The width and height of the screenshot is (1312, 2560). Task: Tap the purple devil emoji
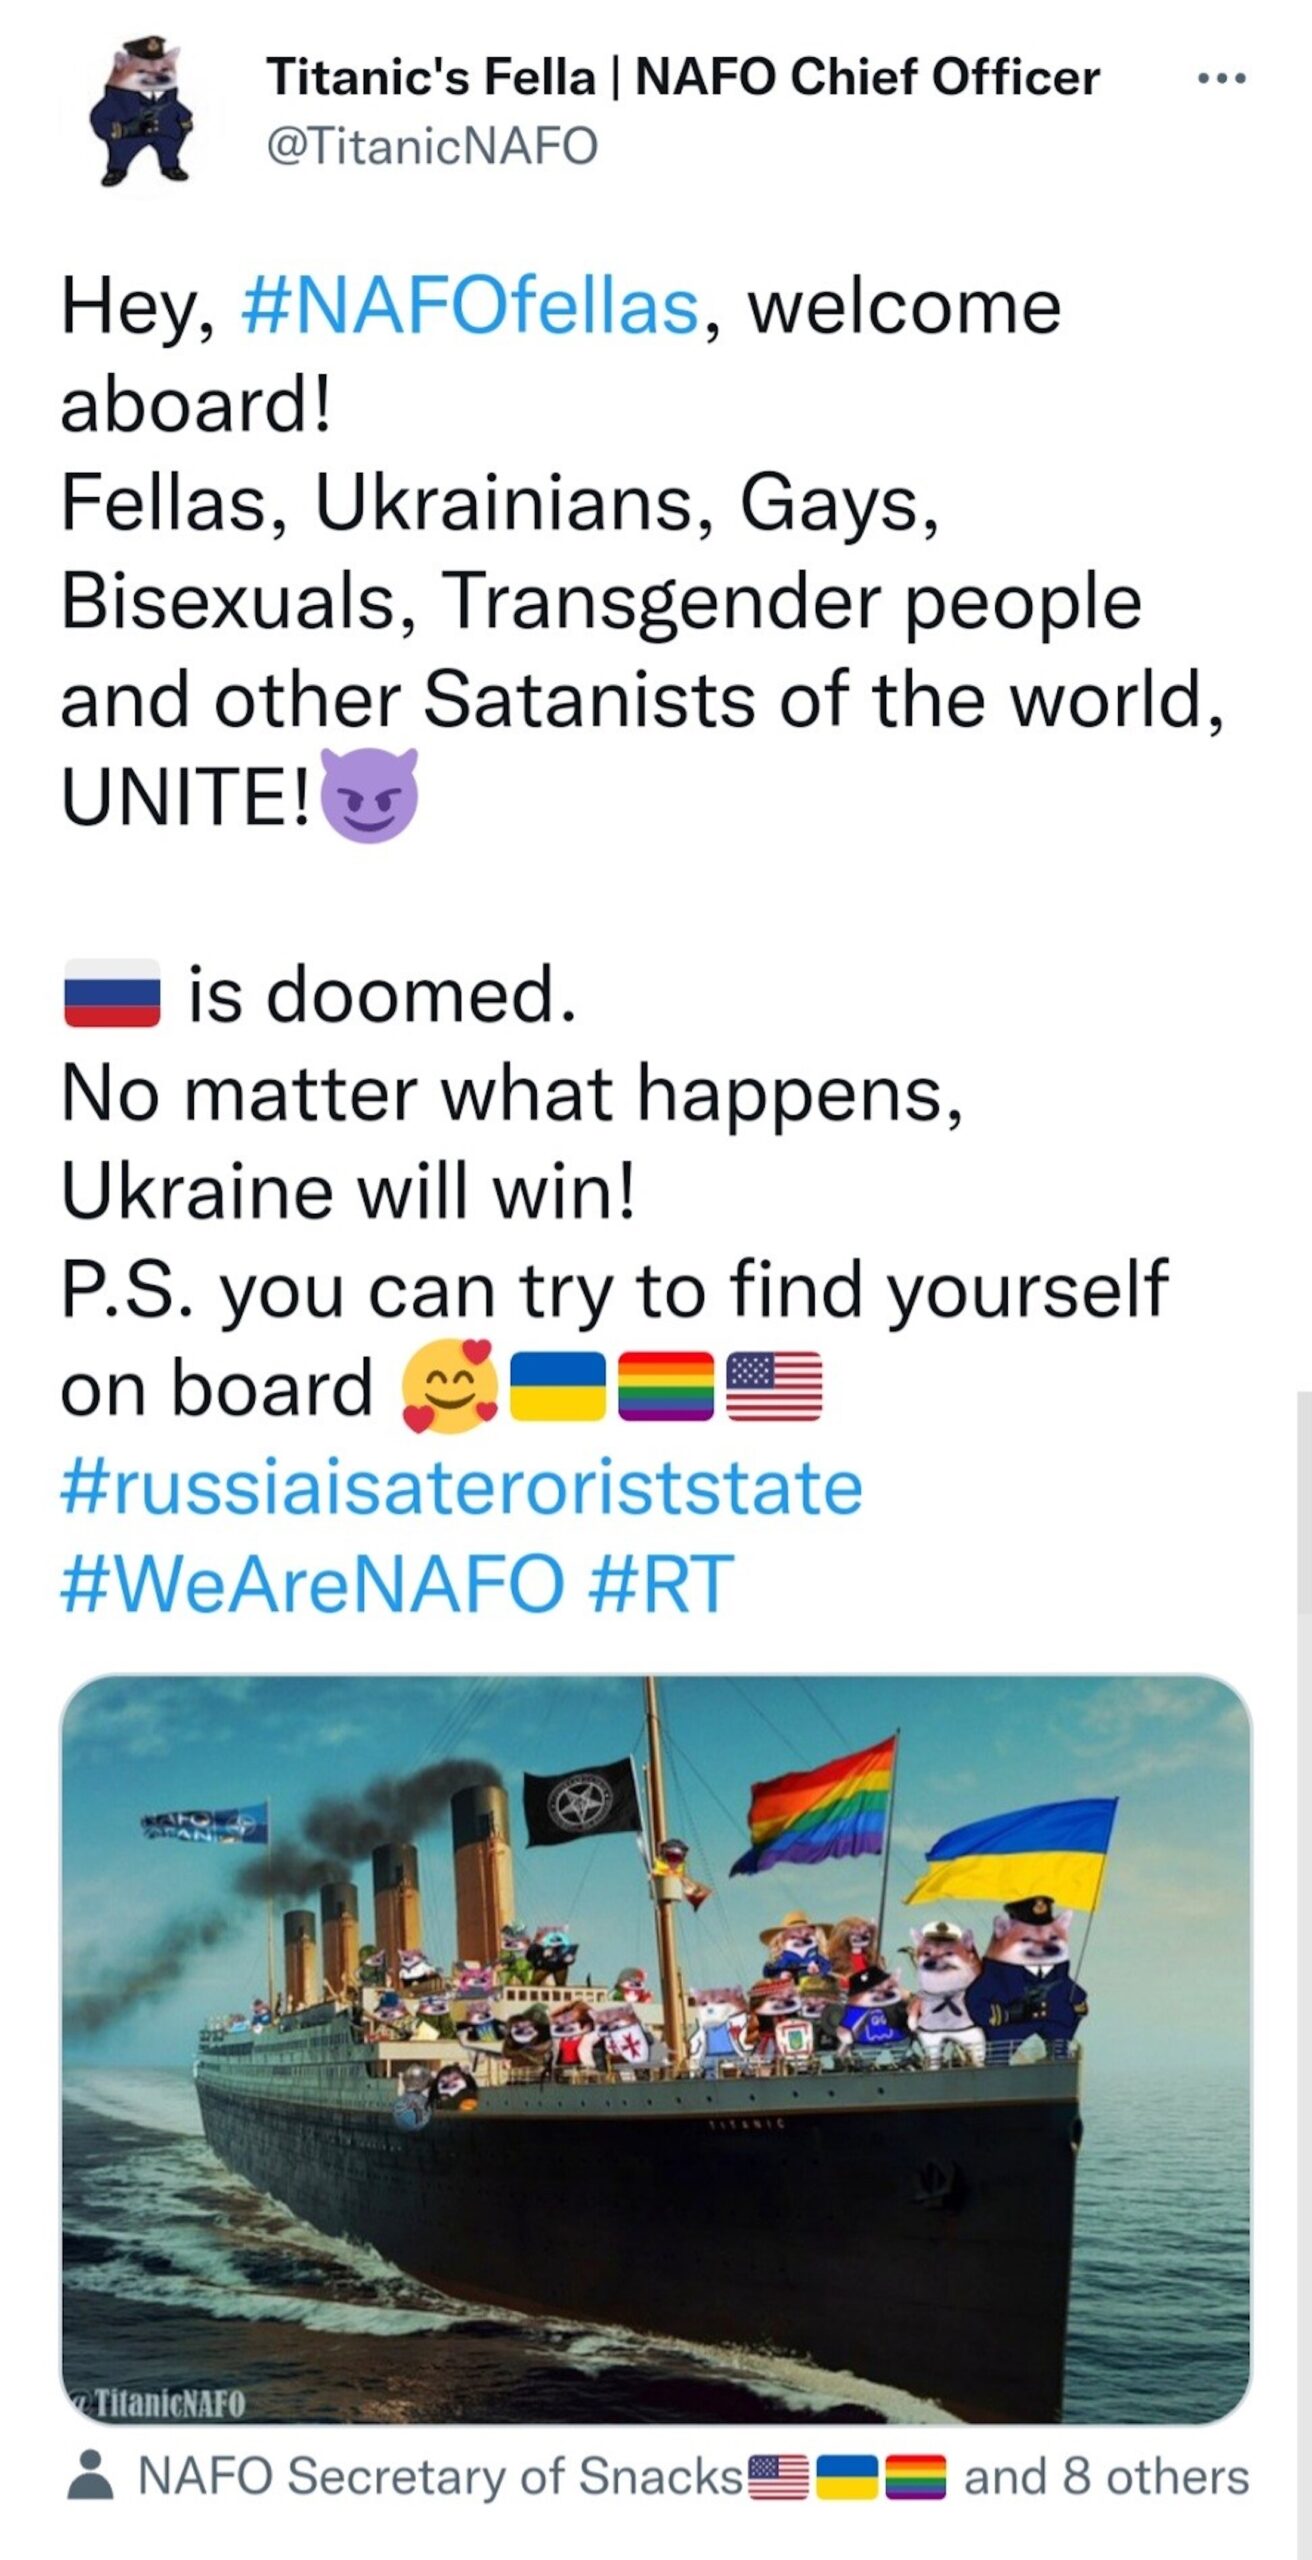[x=370, y=796]
